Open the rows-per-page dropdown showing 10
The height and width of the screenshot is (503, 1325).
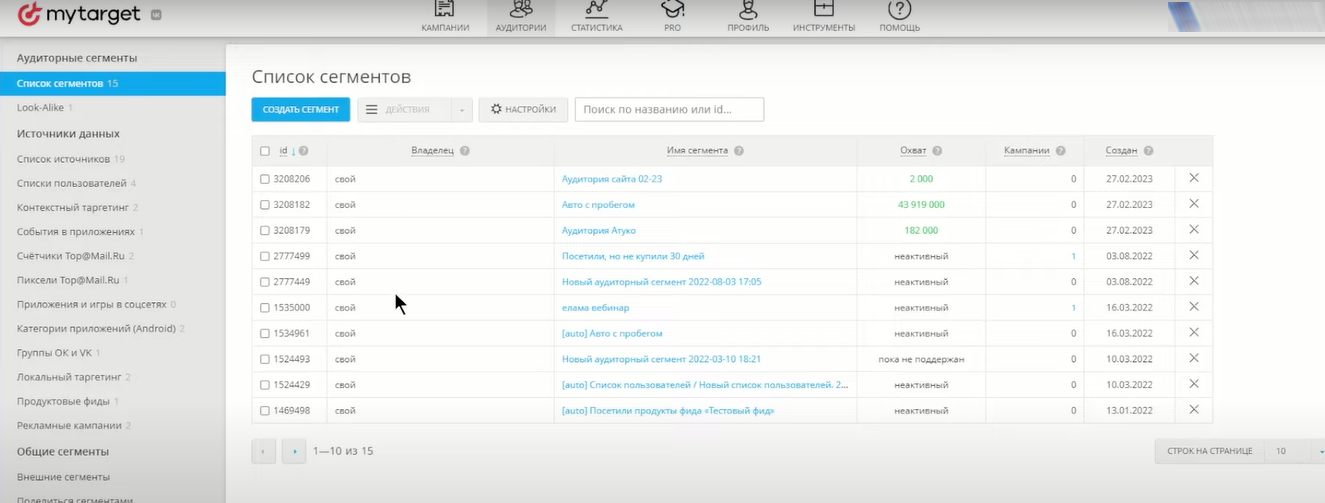(x=1295, y=452)
